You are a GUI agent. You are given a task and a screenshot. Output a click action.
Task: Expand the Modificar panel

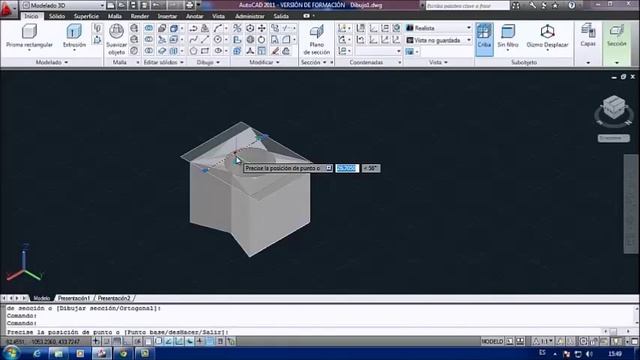click(x=264, y=62)
